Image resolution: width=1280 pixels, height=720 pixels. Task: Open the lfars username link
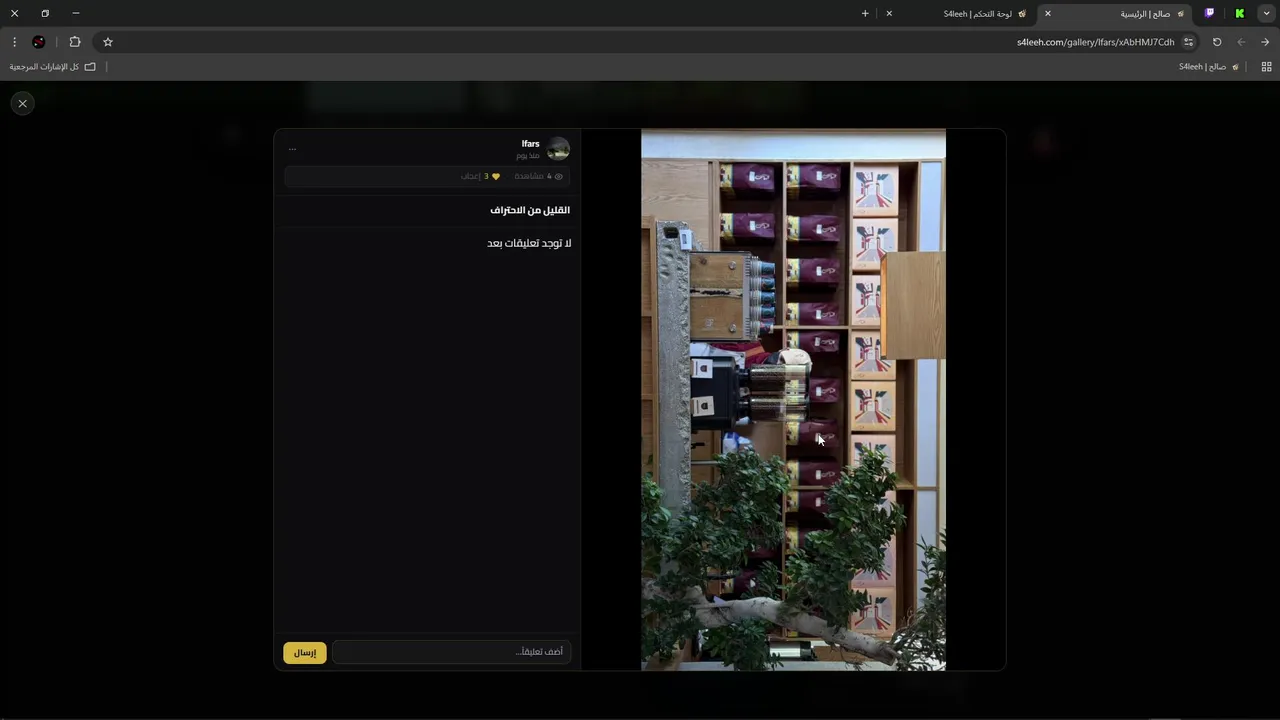click(530, 143)
